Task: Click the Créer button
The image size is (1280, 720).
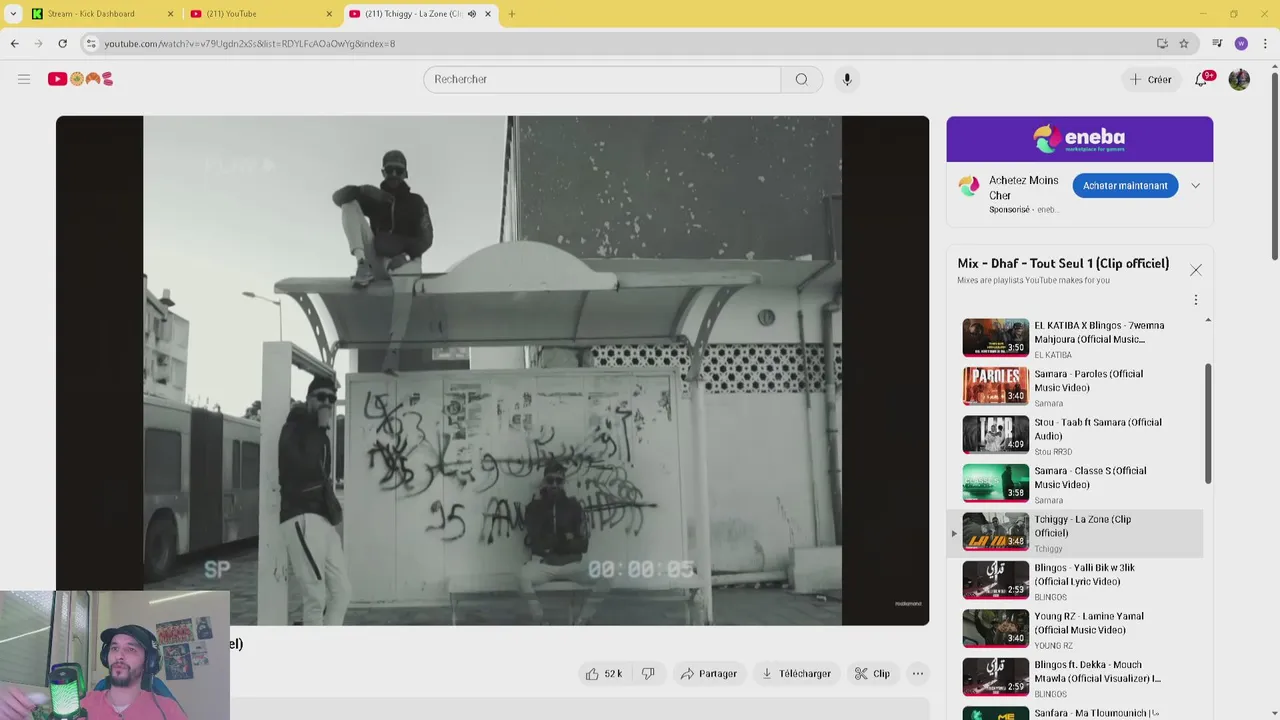Action: (x=1151, y=79)
